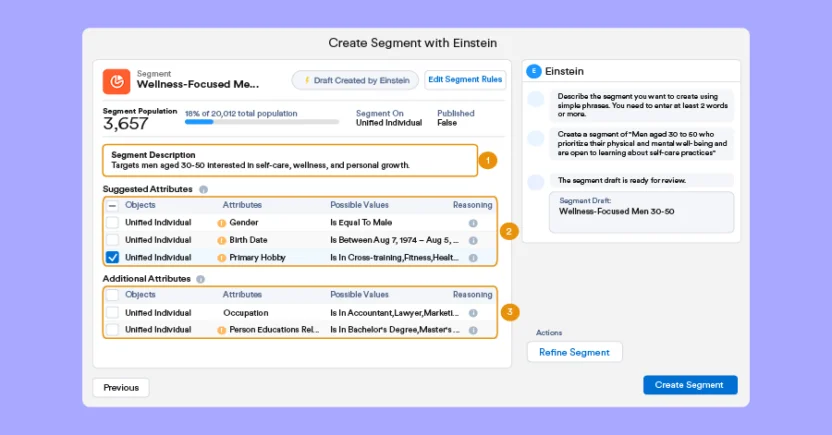Image resolution: width=832 pixels, height=435 pixels.
Task: Click 'Is In Bachelor's Degree' value
Action: click(394, 330)
